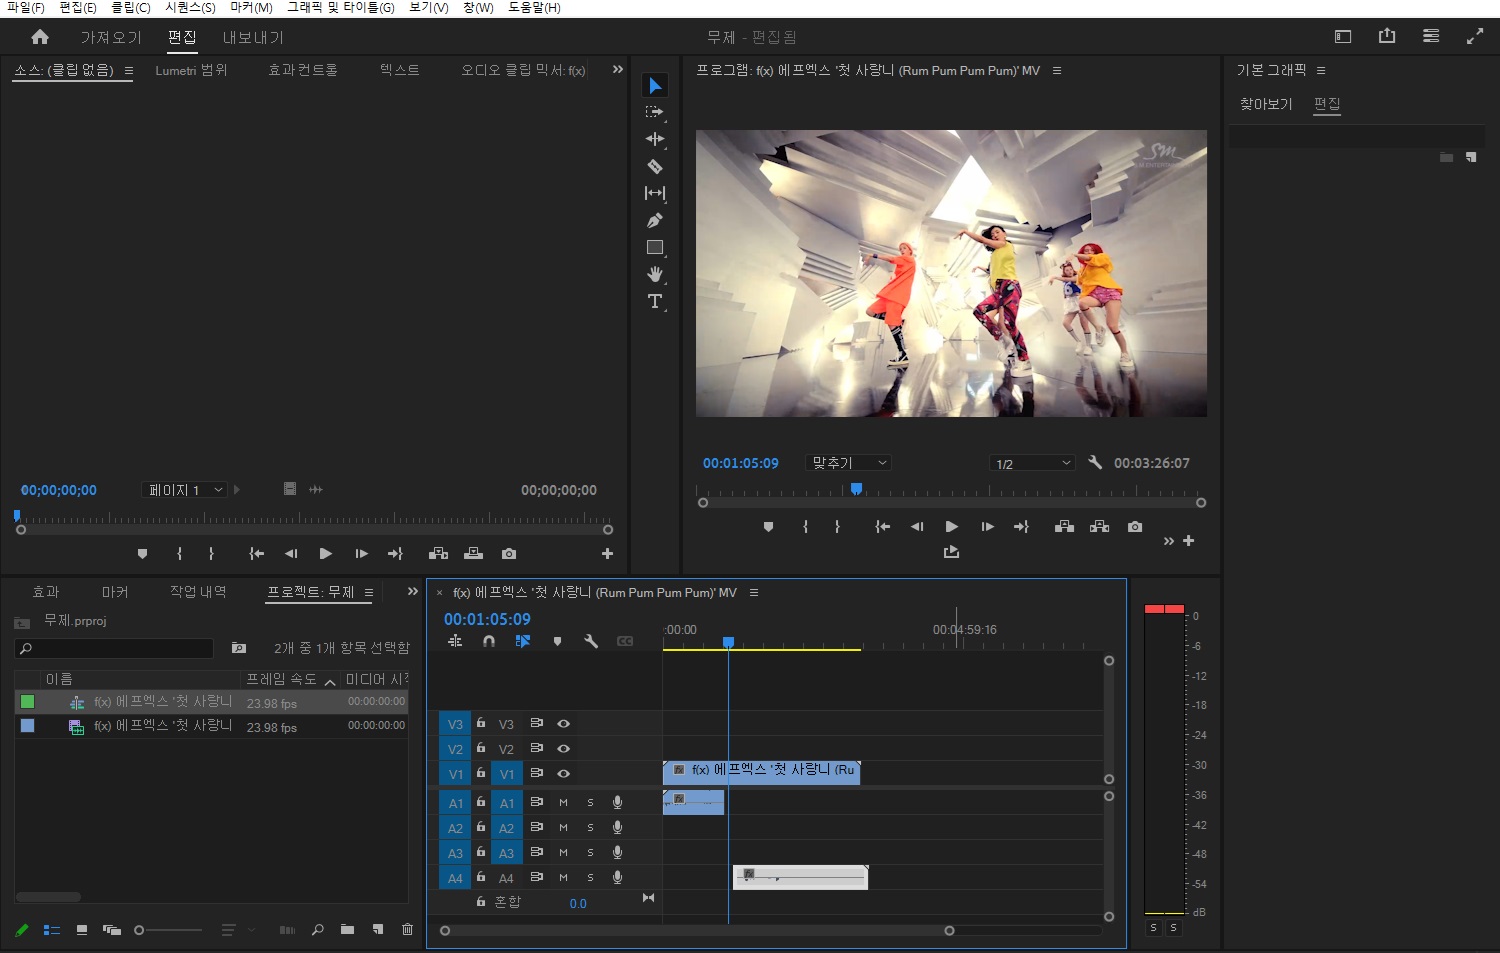Open timeline sequence panel menu
This screenshot has width=1500, height=953.
[754, 592]
